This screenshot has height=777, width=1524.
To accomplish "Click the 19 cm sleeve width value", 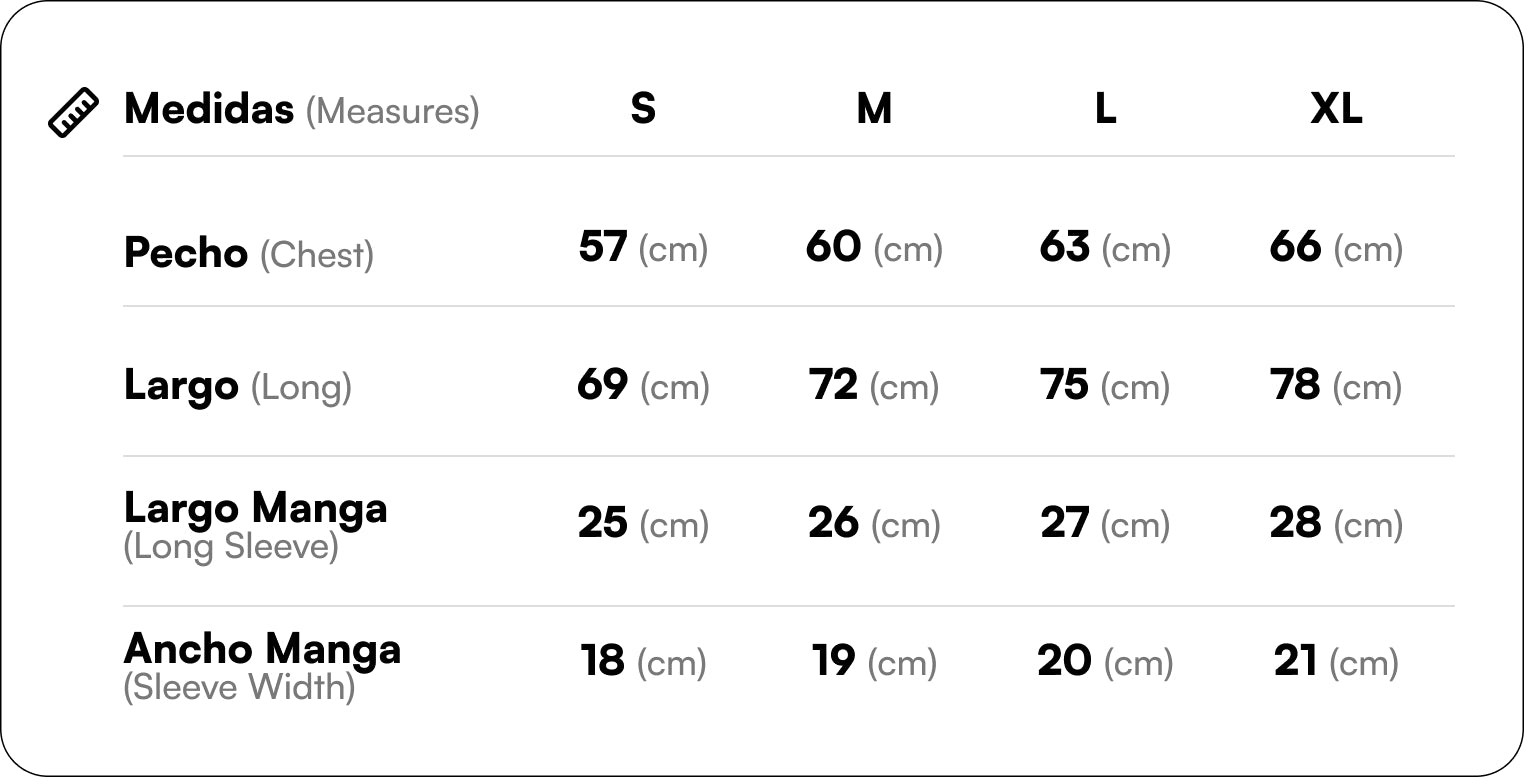I will coord(873,661).
